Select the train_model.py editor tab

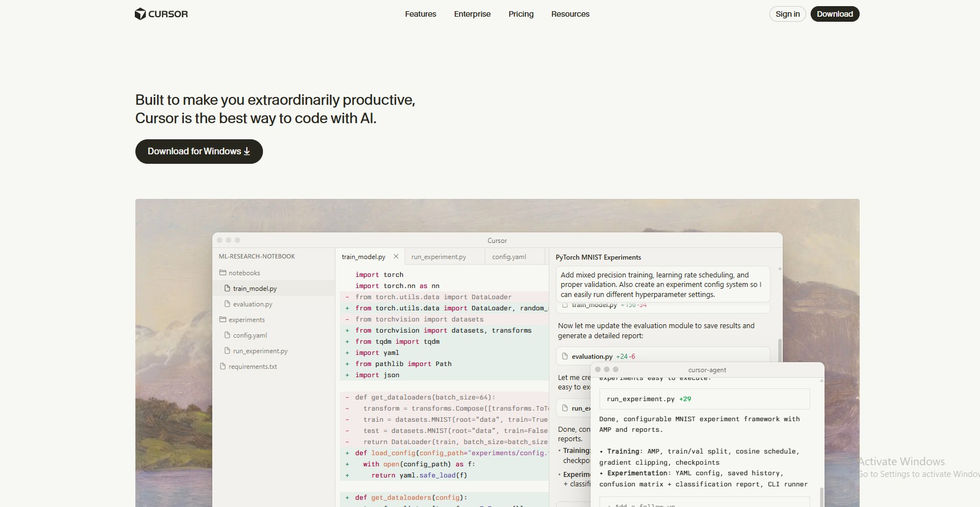coord(364,257)
